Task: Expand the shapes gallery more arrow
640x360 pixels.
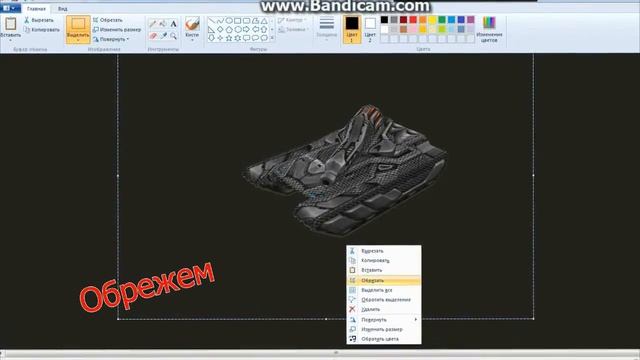Action: click(x=272, y=38)
